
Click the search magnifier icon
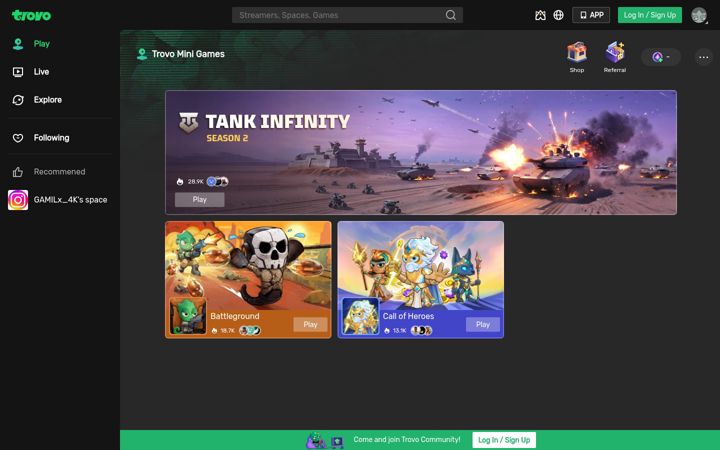click(x=451, y=15)
